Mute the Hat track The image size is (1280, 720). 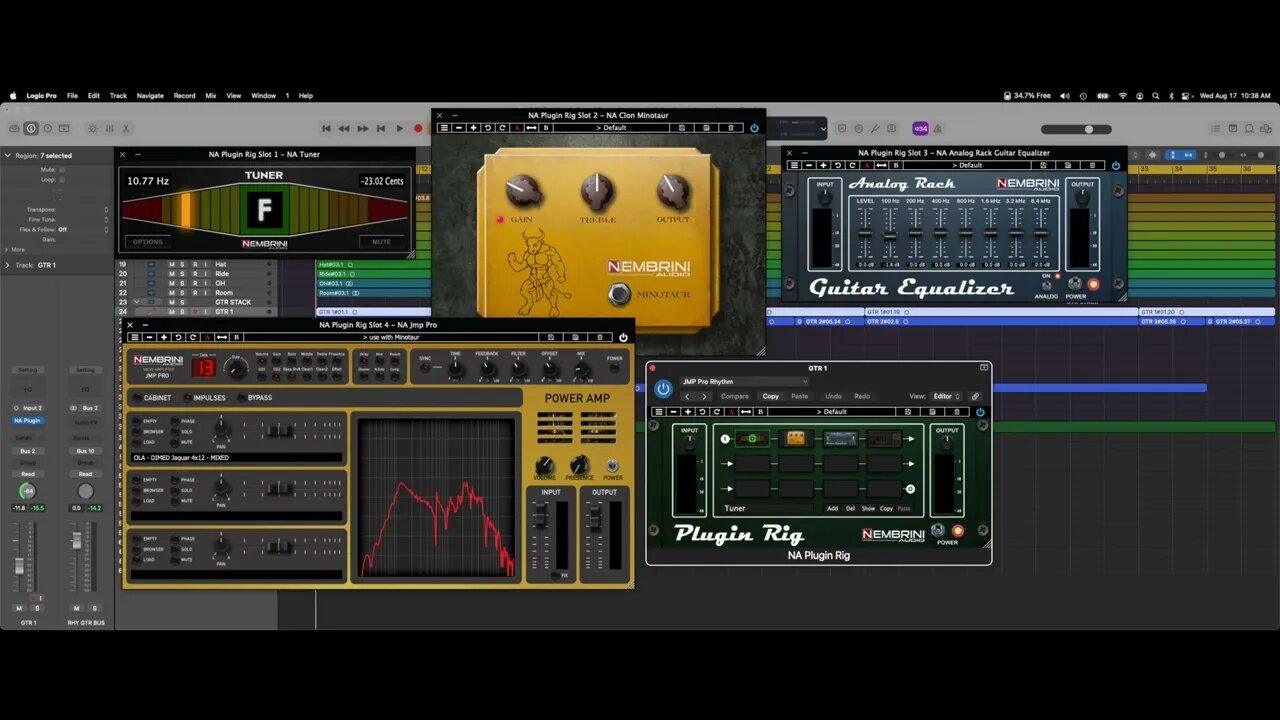[171, 265]
